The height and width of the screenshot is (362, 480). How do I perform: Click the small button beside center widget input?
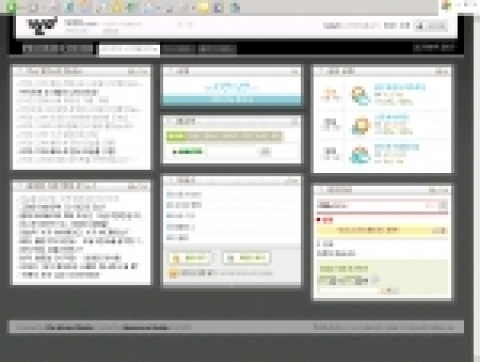point(265,152)
